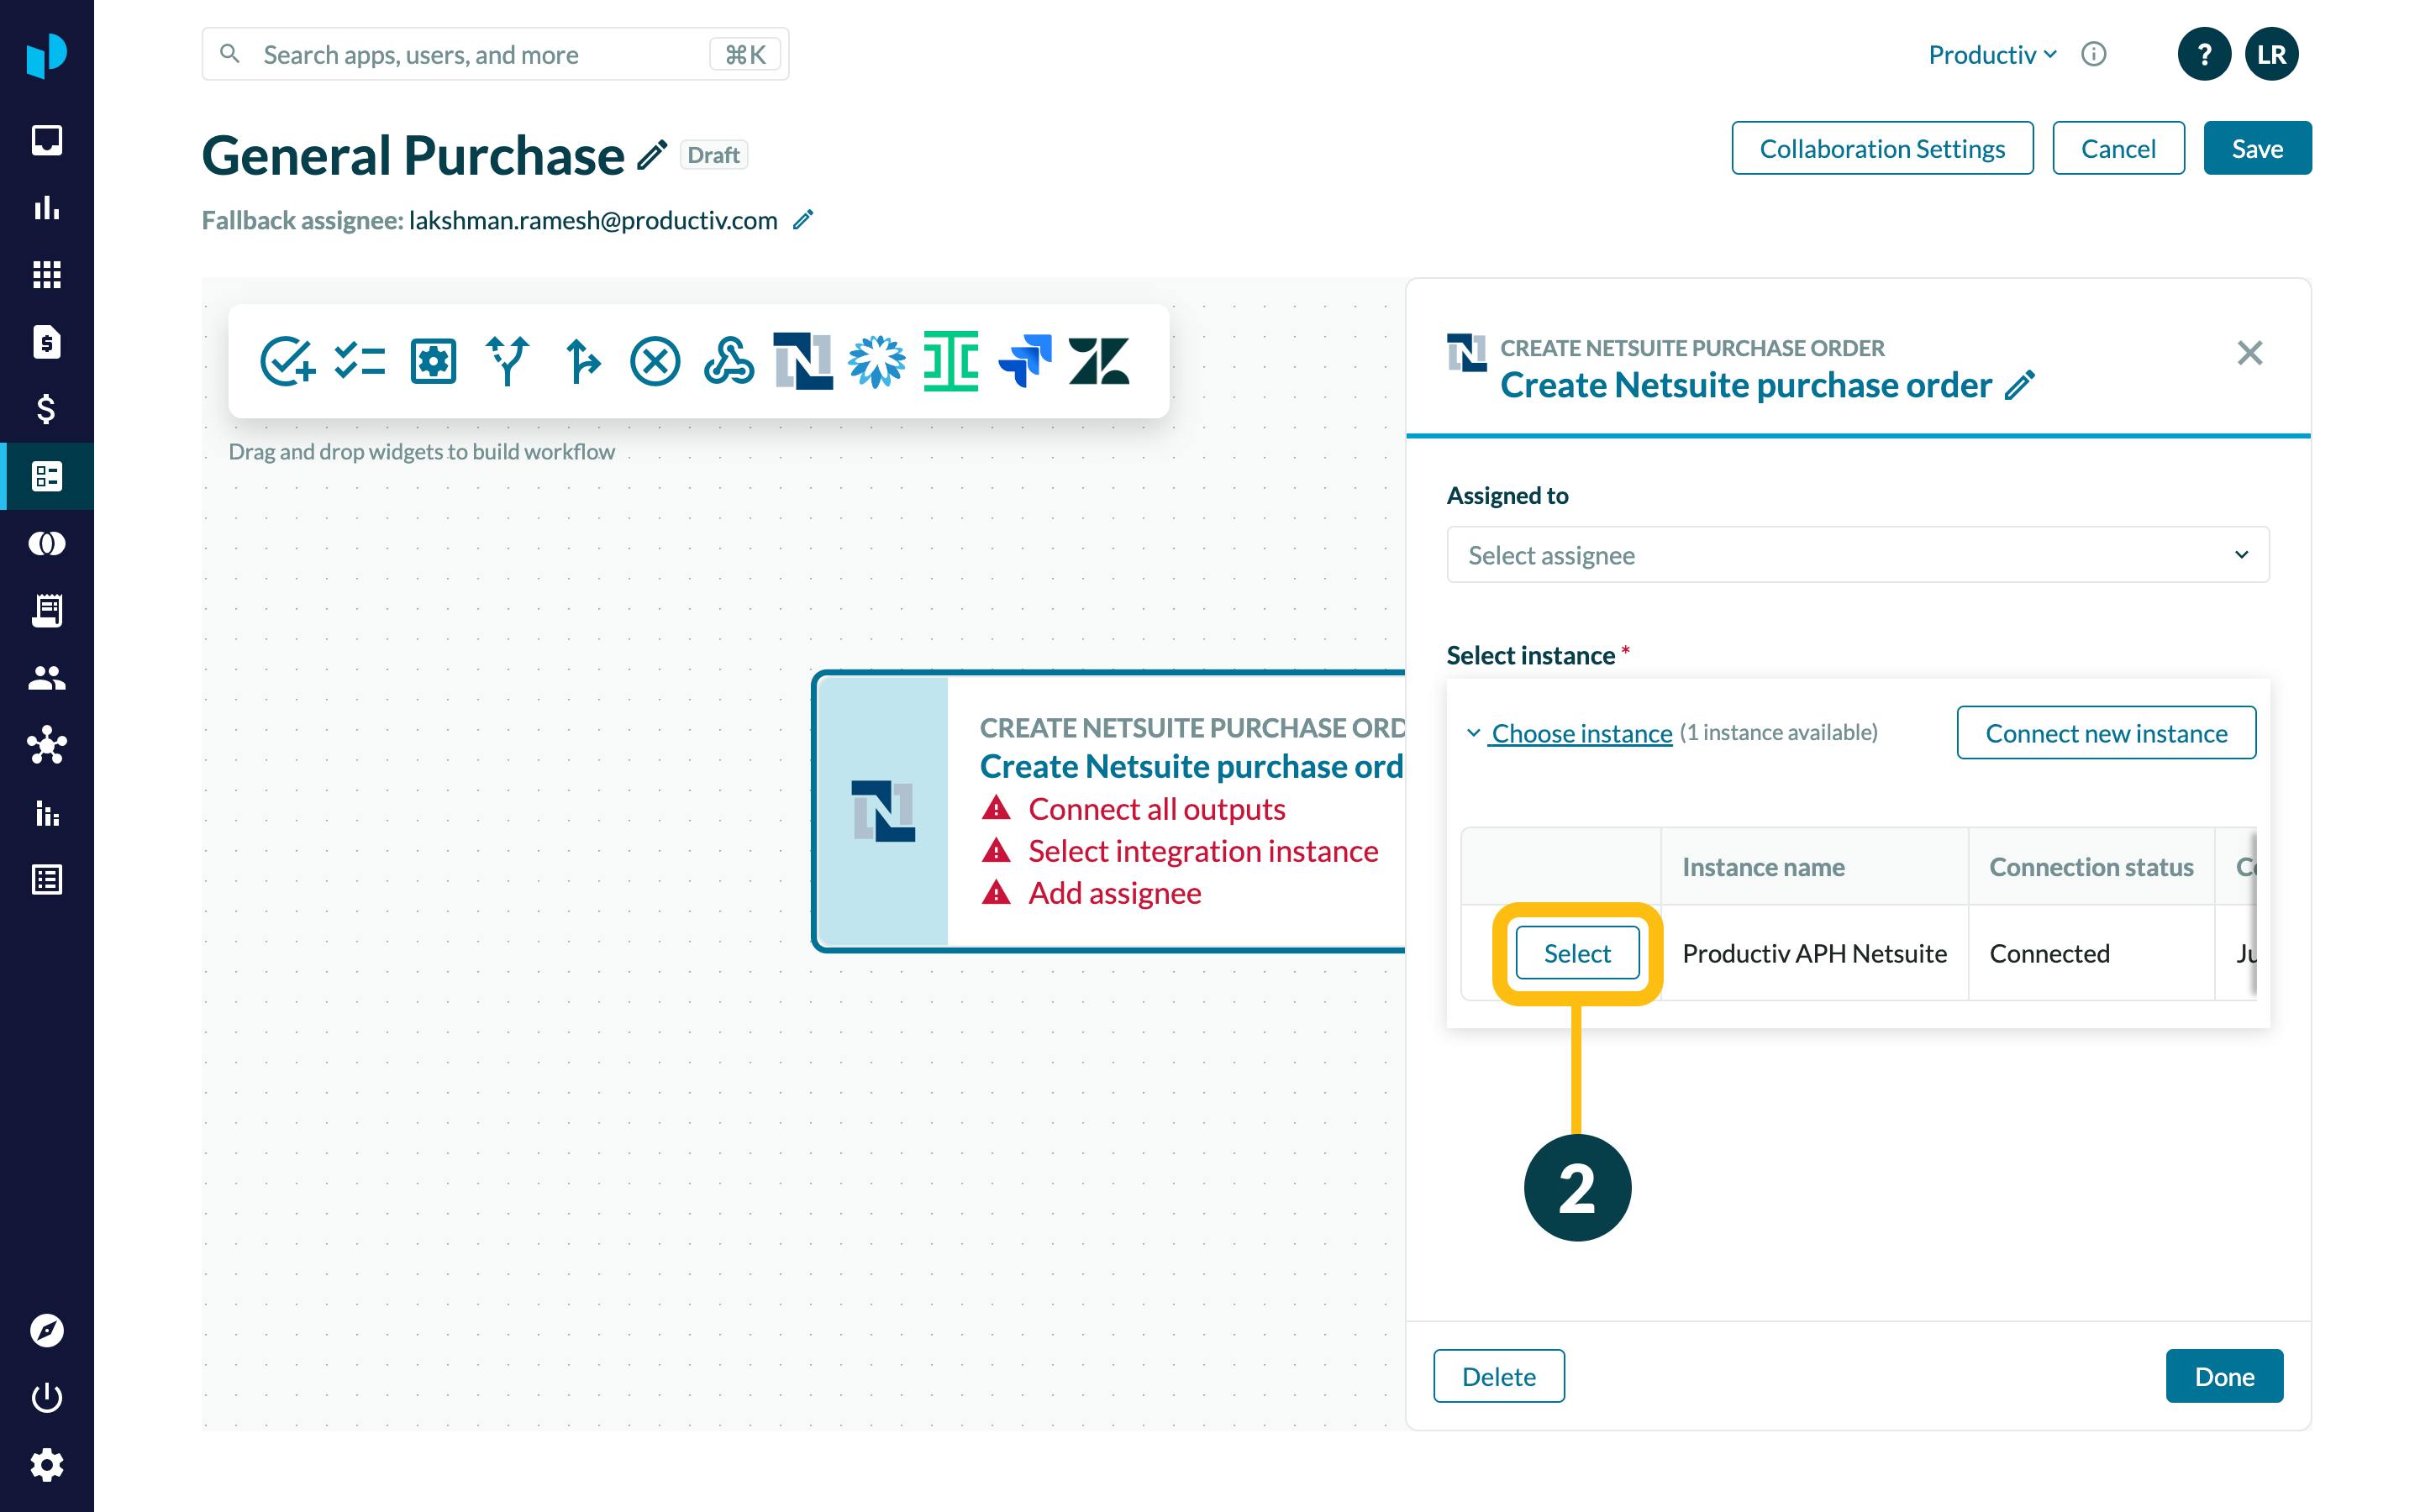Screen dimensions: 2420x1512
Task: Select the end workflow X-circle widget
Action: (x=655, y=361)
